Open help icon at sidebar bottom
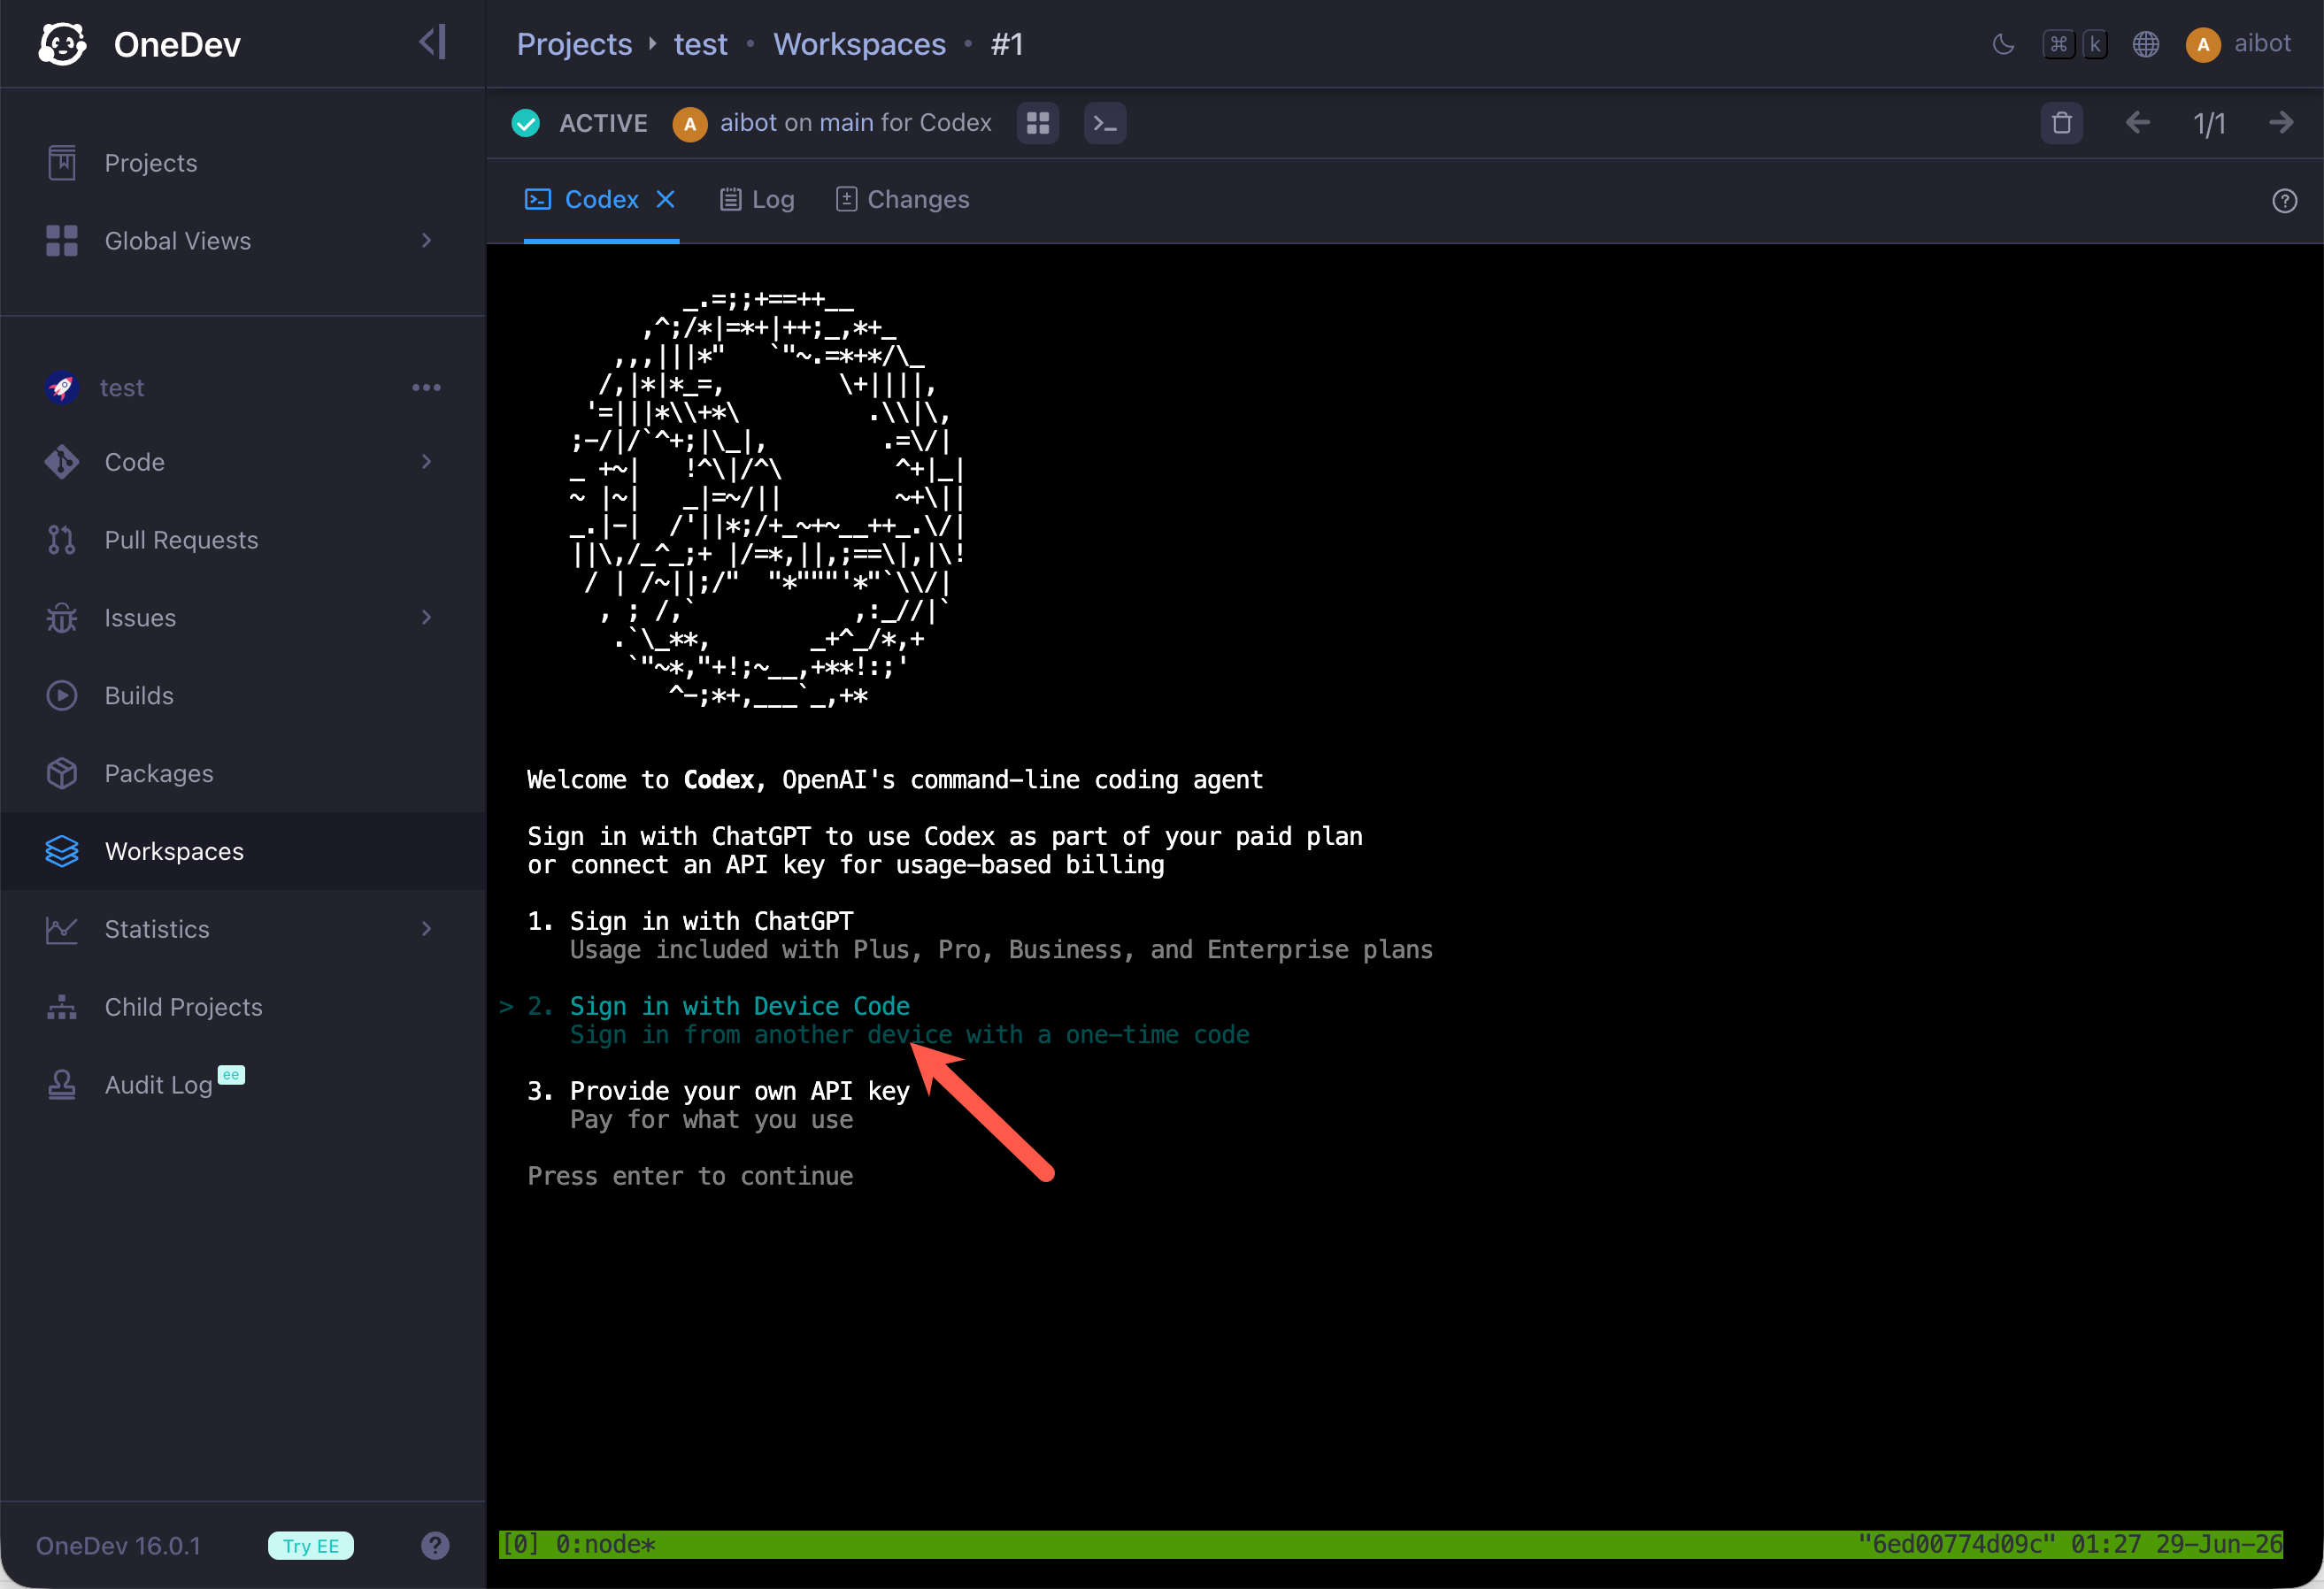 pyautogui.click(x=435, y=1546)
